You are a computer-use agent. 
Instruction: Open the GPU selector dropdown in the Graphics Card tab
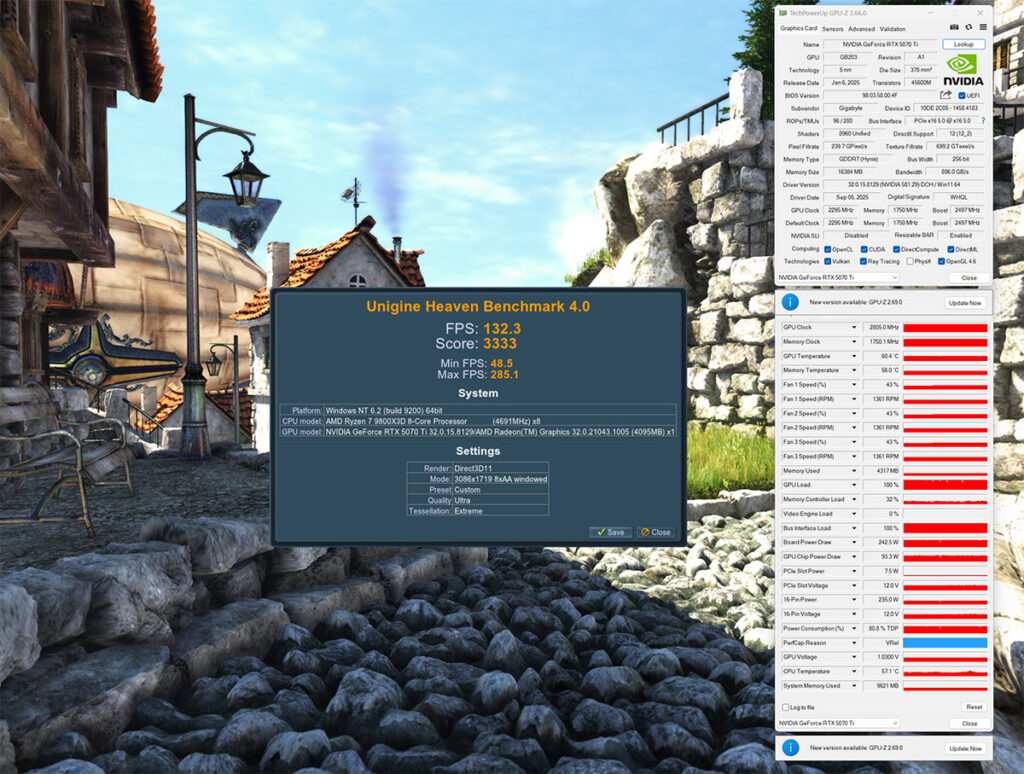838,277
